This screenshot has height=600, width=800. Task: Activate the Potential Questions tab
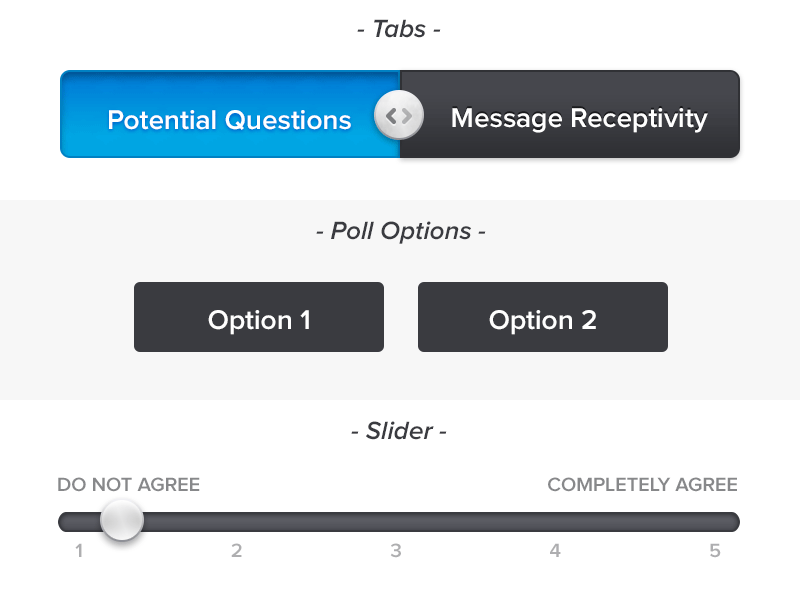coord(228,118)
